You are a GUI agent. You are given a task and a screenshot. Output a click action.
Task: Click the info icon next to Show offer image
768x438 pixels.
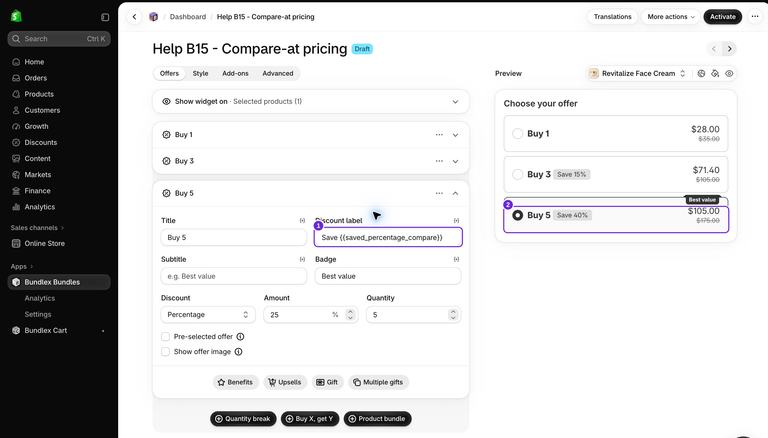coord(239,352)
